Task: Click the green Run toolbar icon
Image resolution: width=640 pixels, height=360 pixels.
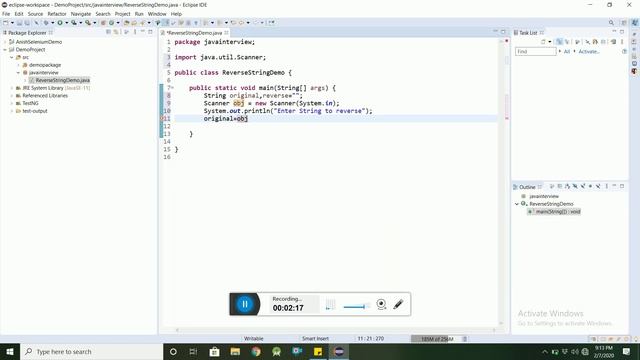Action: 60,23
